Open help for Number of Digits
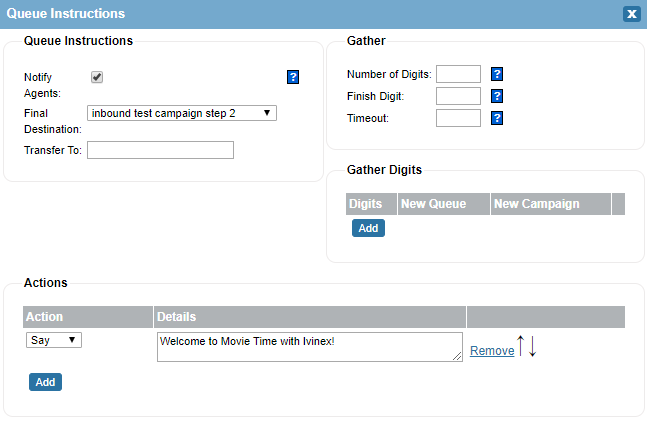This screenshot has height=424, width=647. 497,74
